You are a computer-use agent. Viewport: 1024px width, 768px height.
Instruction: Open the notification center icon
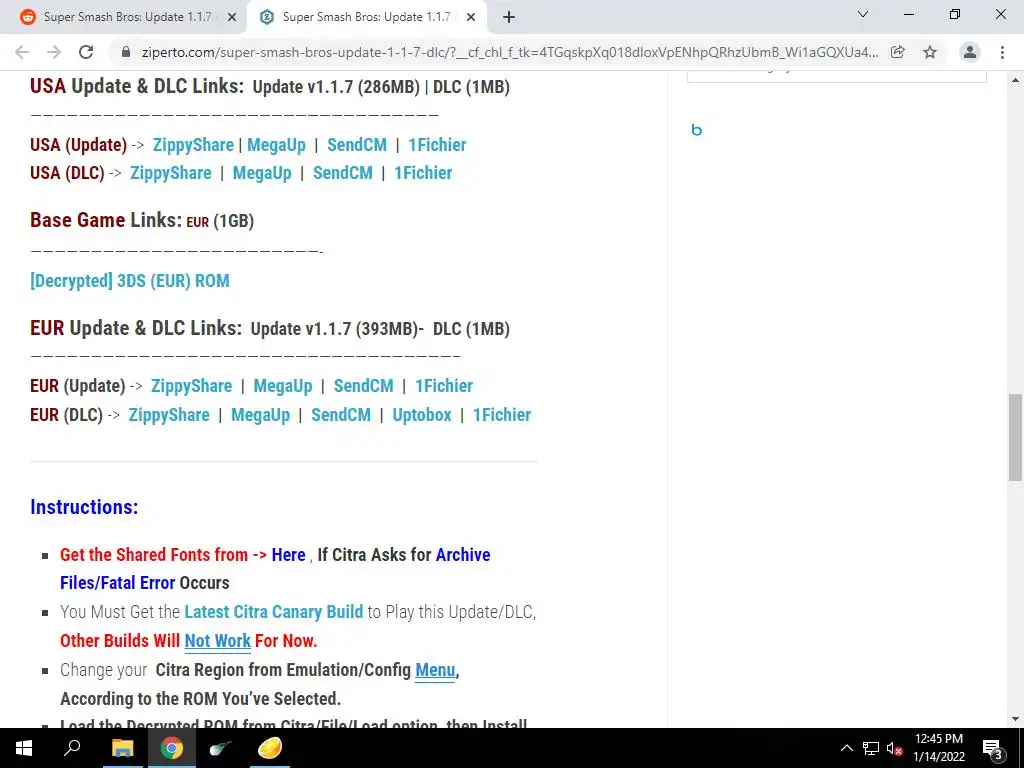coord(992,748)
